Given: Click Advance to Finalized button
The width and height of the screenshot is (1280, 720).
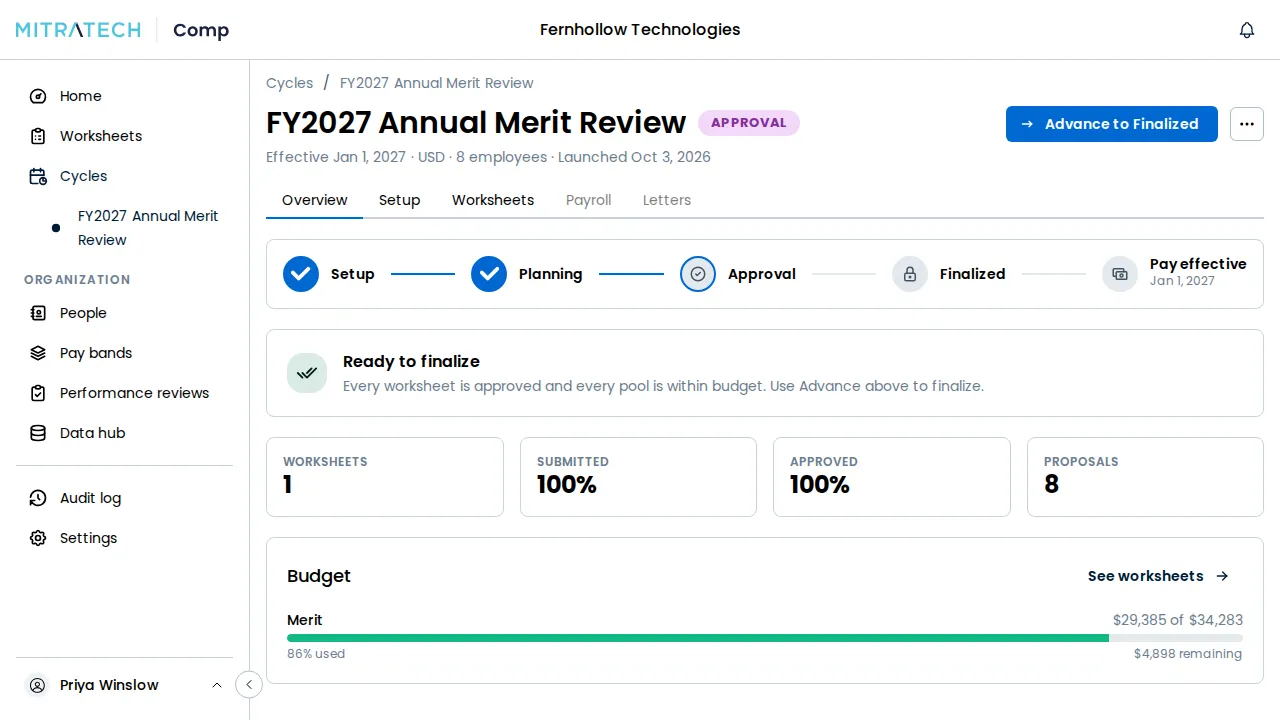Looking at the screenshot, I should (x=1112, y=124).
